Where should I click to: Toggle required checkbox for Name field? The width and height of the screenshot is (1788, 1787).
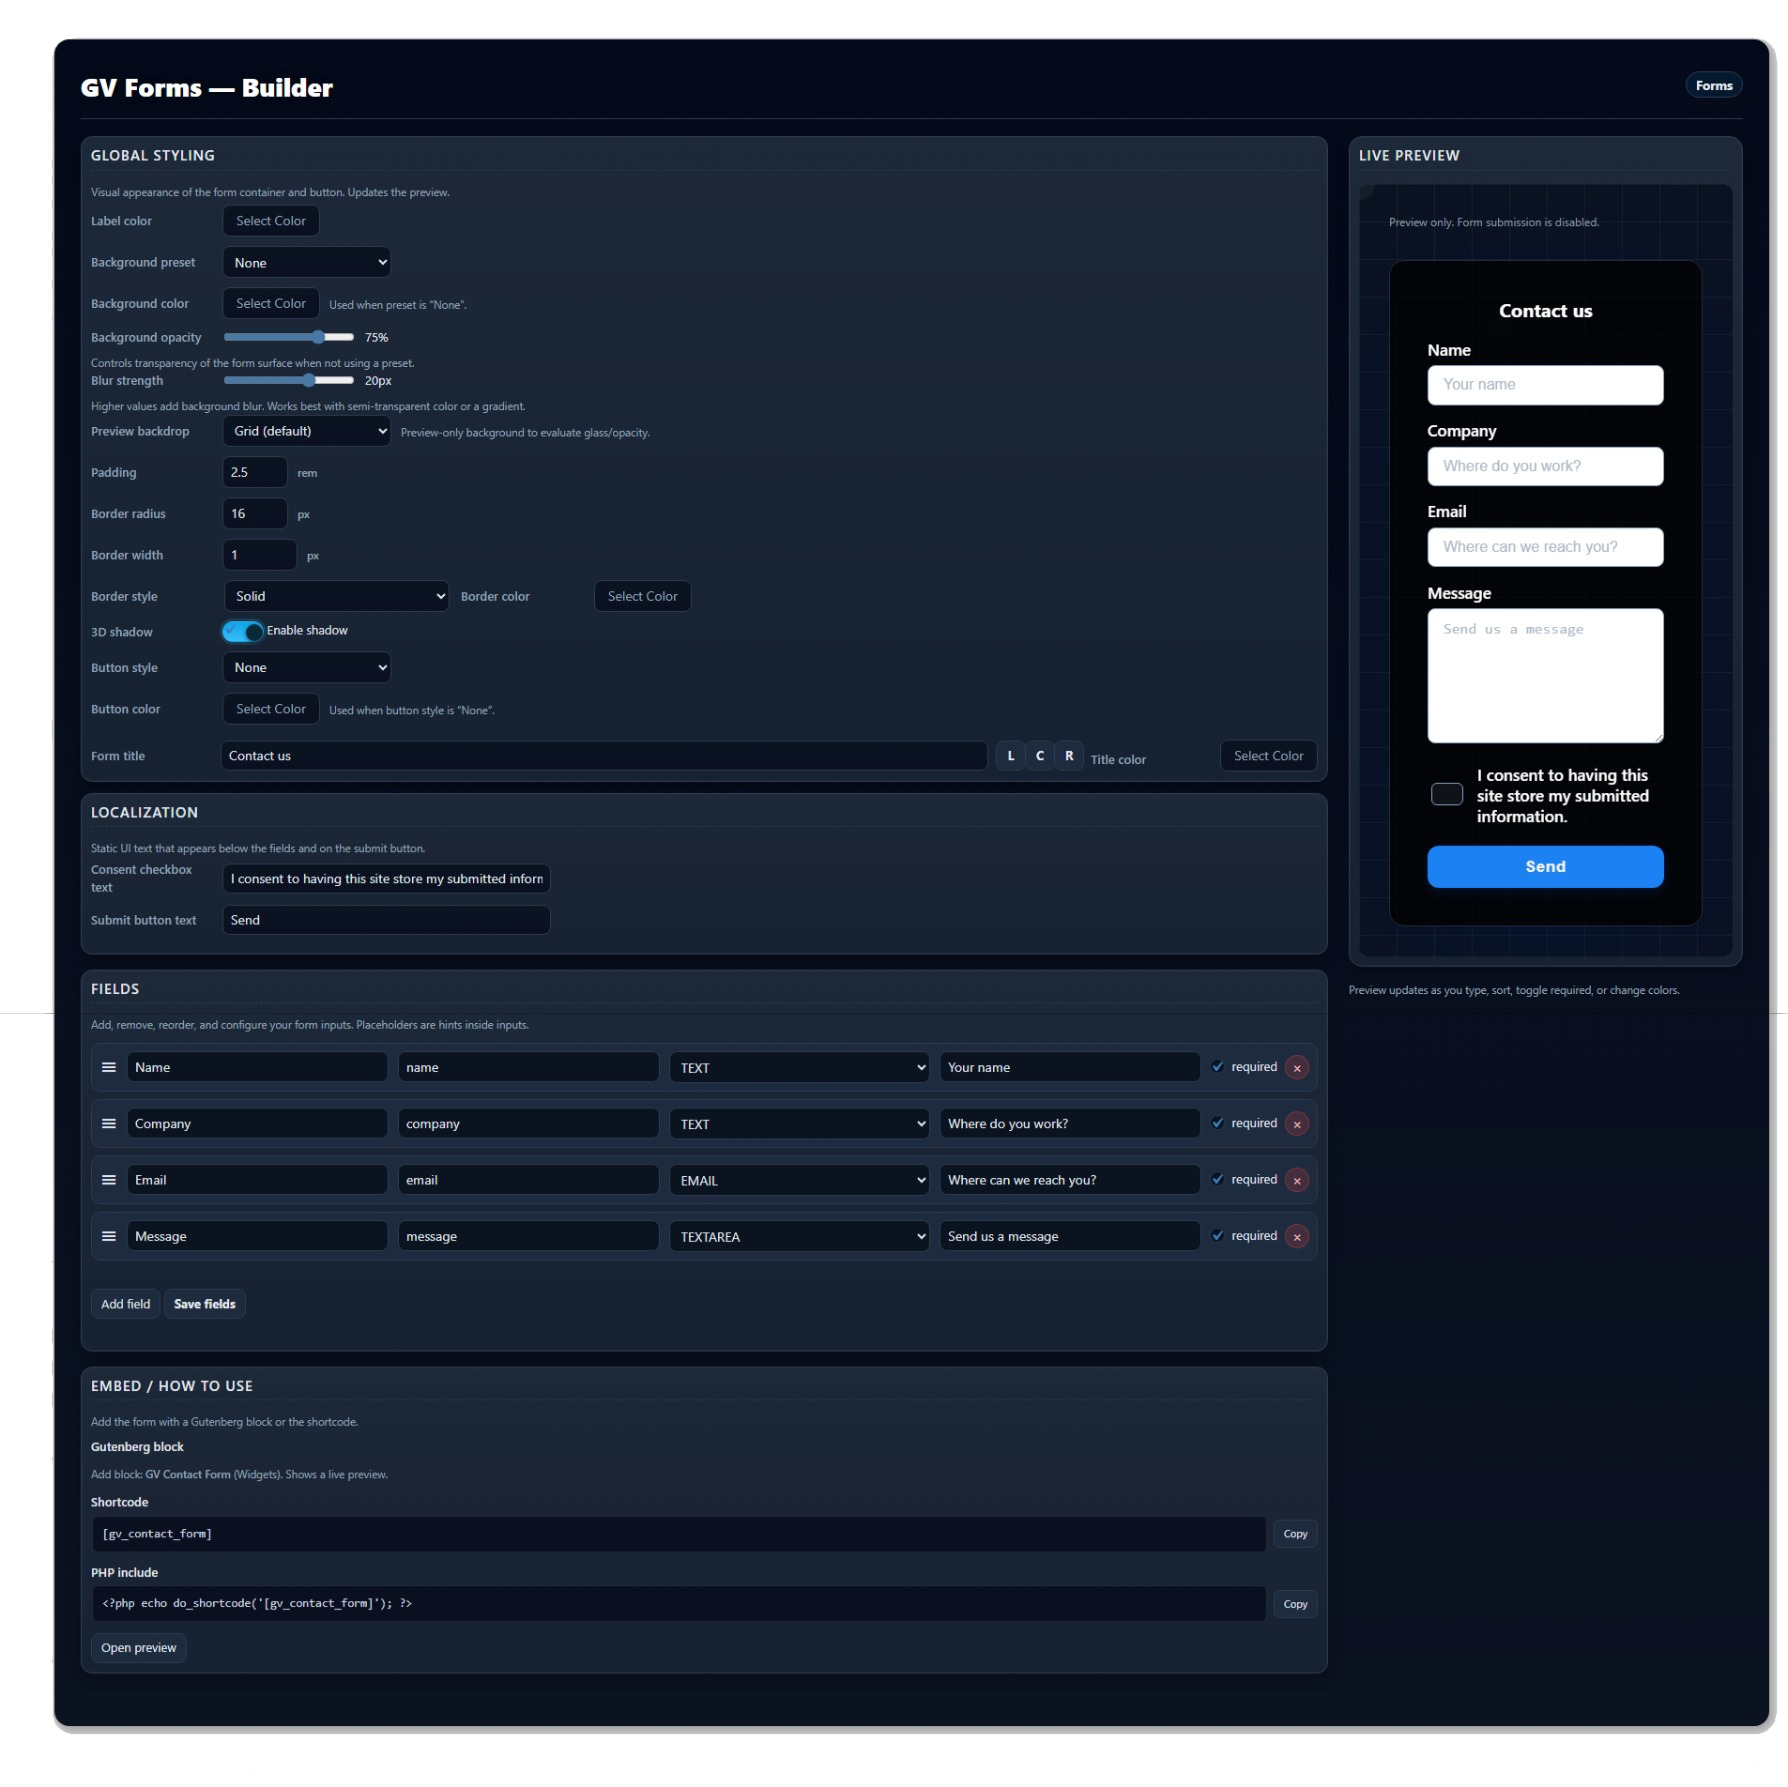click(1217, 1067)
